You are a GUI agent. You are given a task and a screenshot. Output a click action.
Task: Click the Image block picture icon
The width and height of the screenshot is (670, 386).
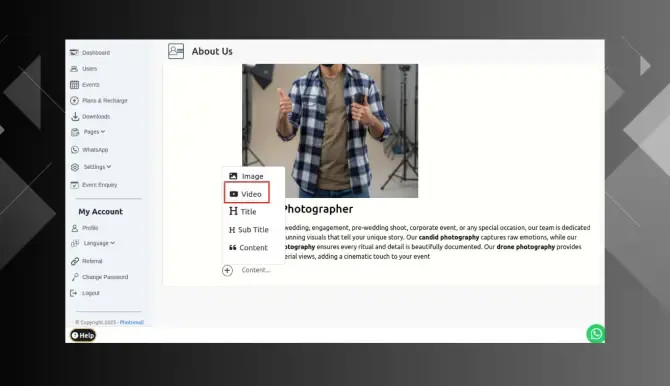click(x=233, y=176)
